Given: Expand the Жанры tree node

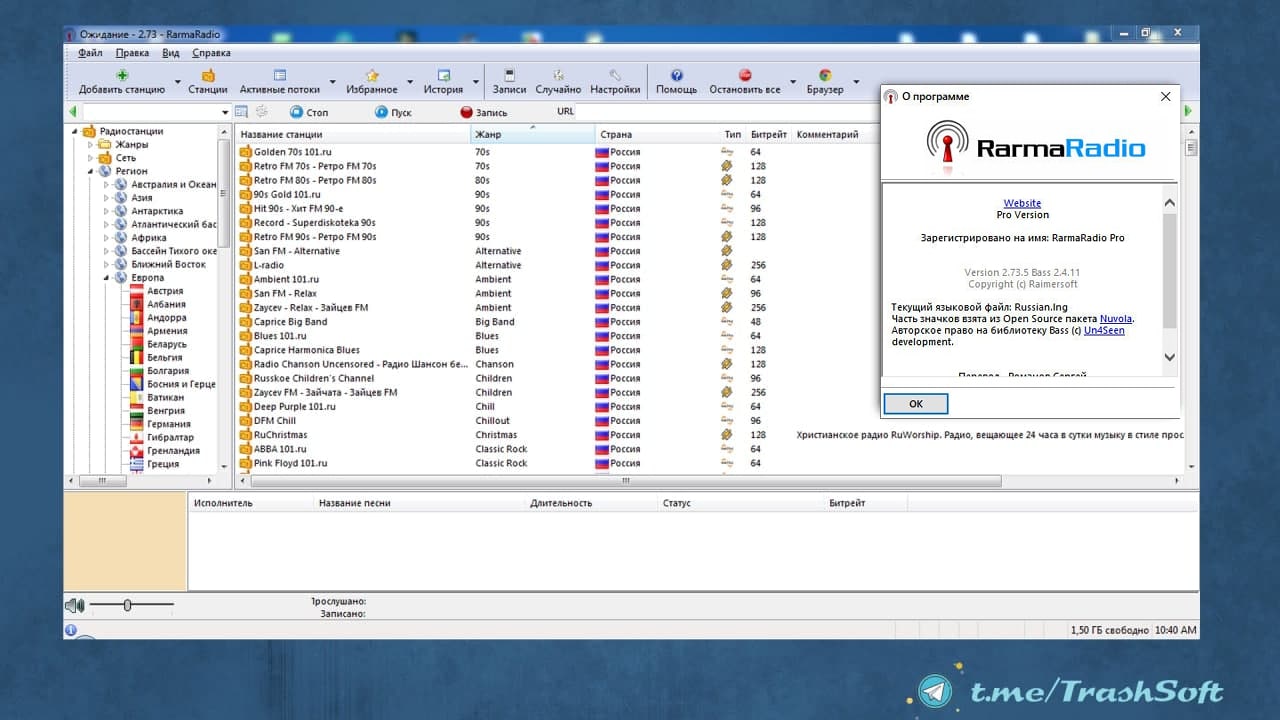Looking at the screenshot, I should pos(90,145).
